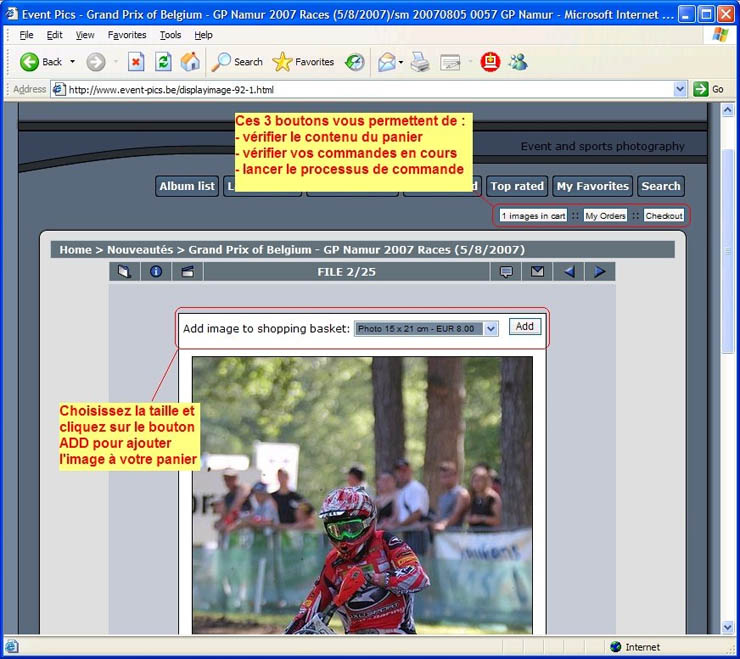
Task: Open the photo size dropdown
Action: pos(490,329)
